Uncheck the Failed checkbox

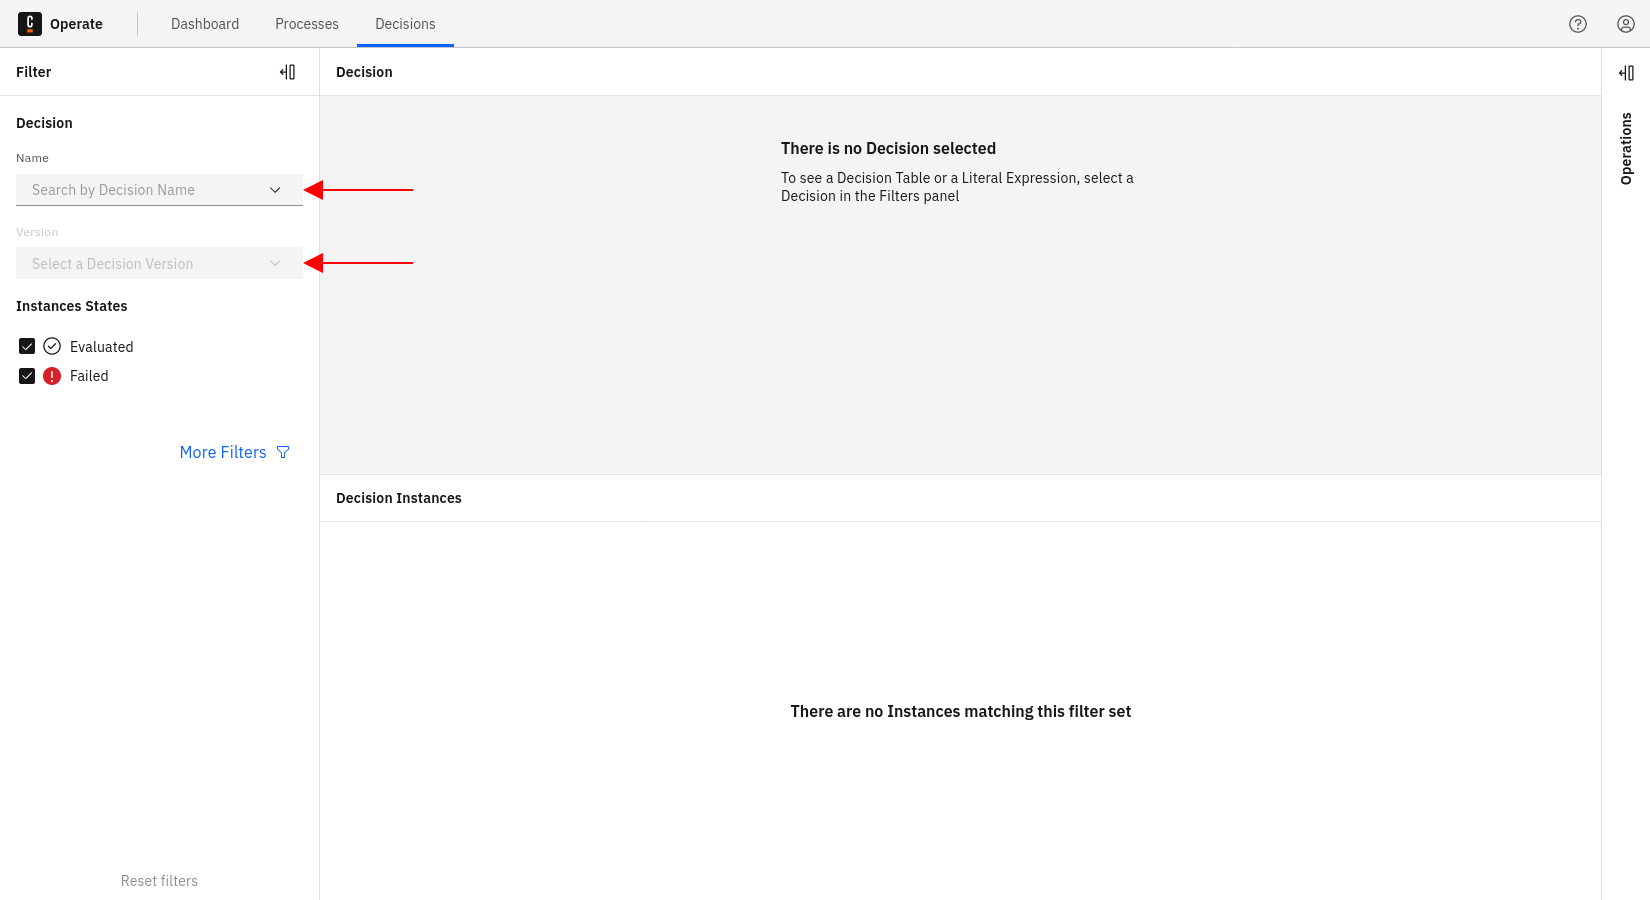click(x=27, y=376)
